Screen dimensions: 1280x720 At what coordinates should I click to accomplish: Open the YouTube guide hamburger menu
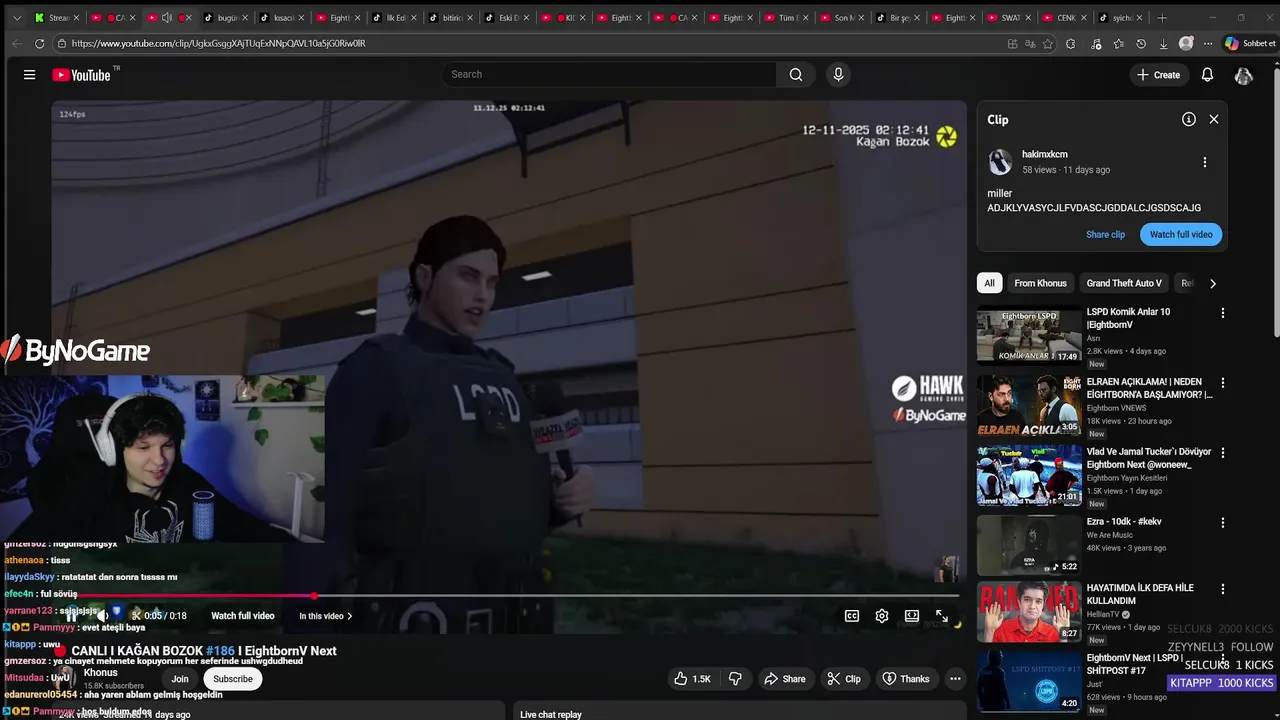29,75
